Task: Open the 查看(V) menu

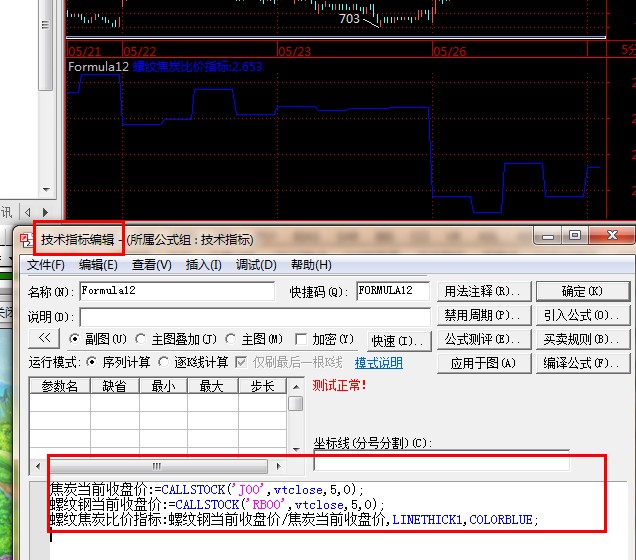Action: pyautogui.click(x=152, y=265)
